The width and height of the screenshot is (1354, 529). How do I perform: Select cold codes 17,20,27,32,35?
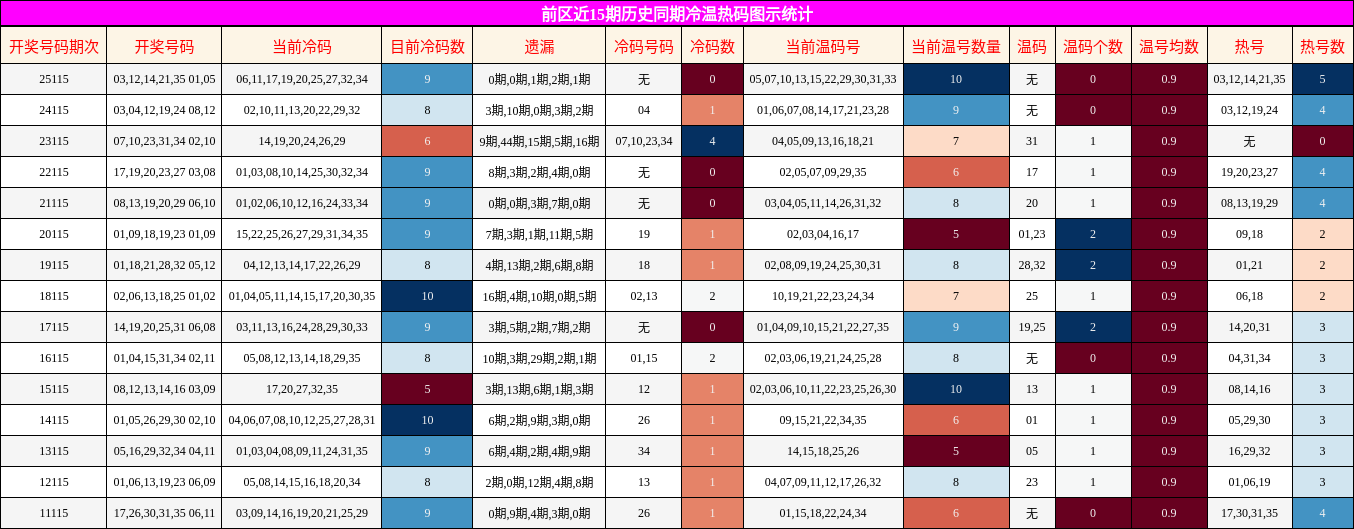coord(302,389)
